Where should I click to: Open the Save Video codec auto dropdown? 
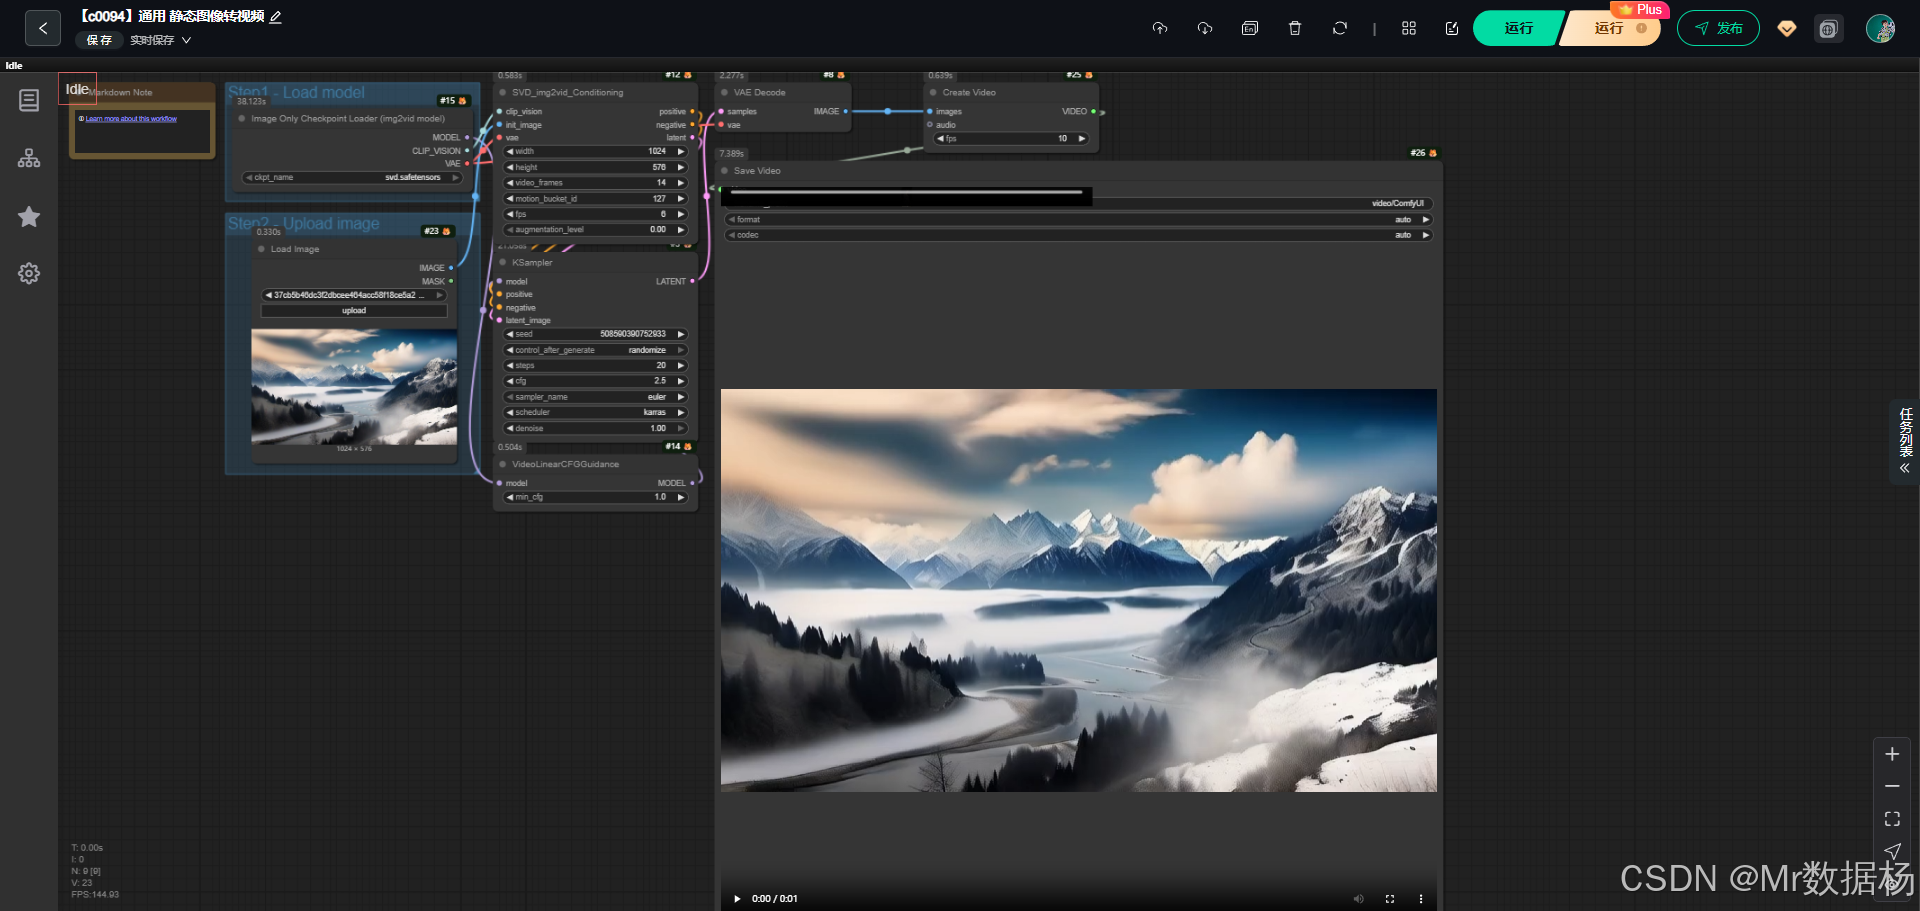click(1079, 235)
